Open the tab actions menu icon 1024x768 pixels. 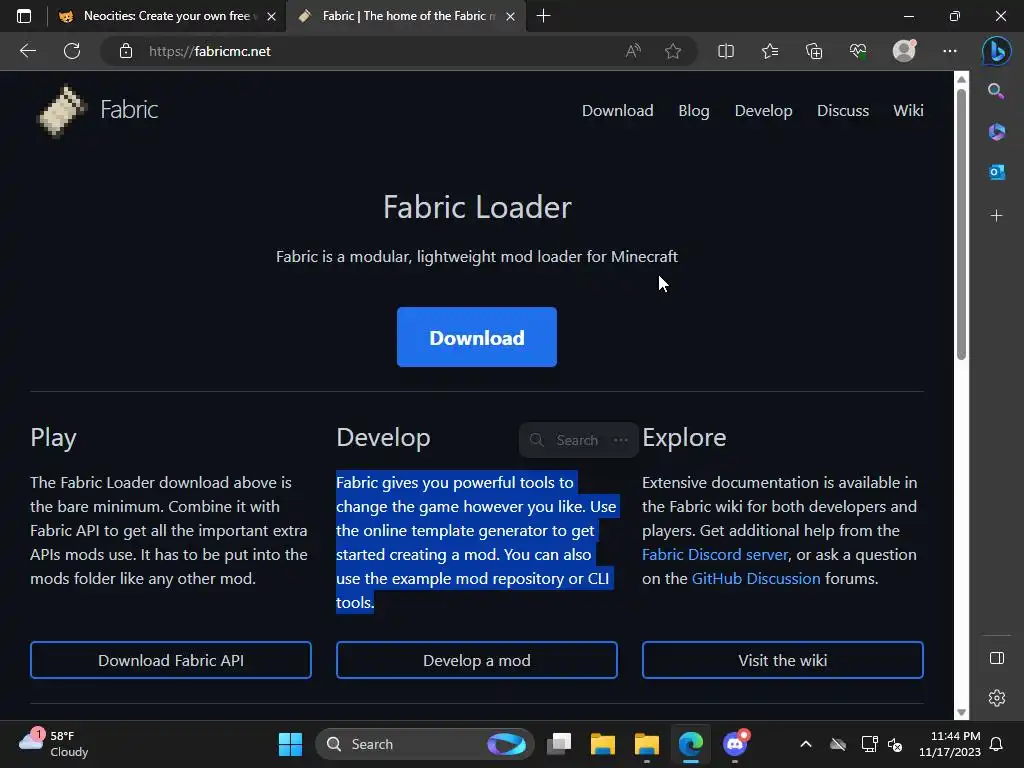[x=24, y=16]
